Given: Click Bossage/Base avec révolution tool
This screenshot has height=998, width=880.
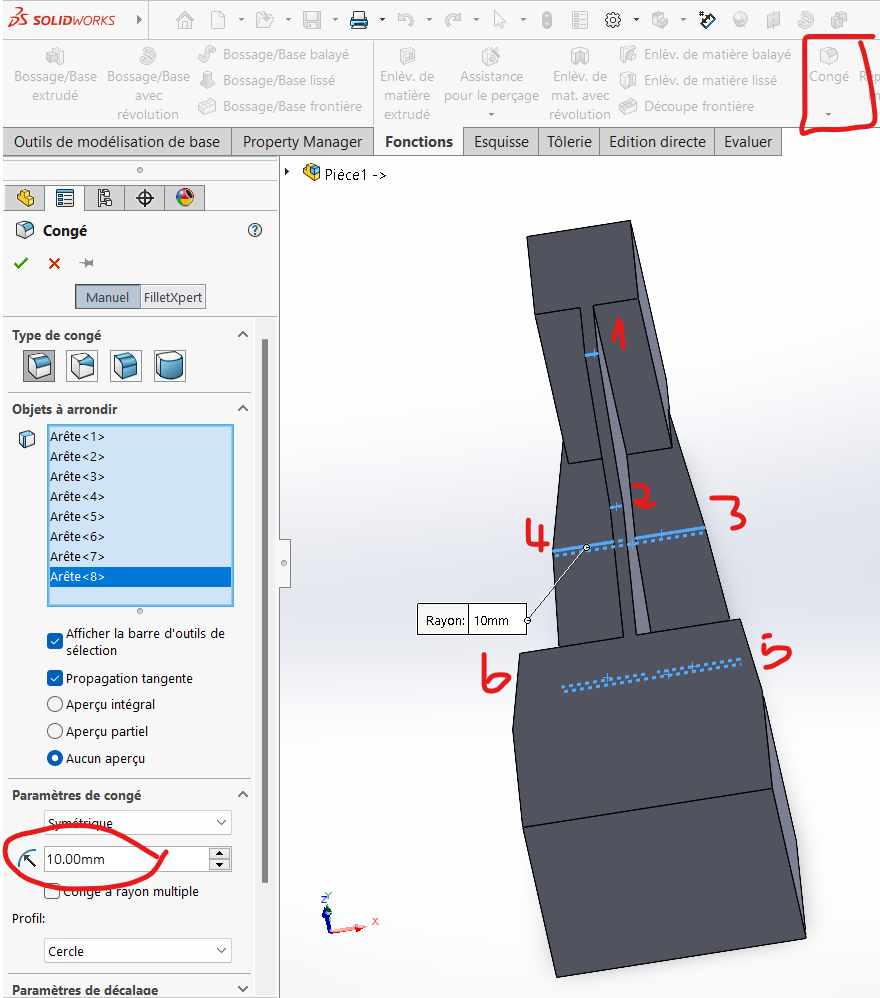Looking at the screenshot, I should pos(148,85).
